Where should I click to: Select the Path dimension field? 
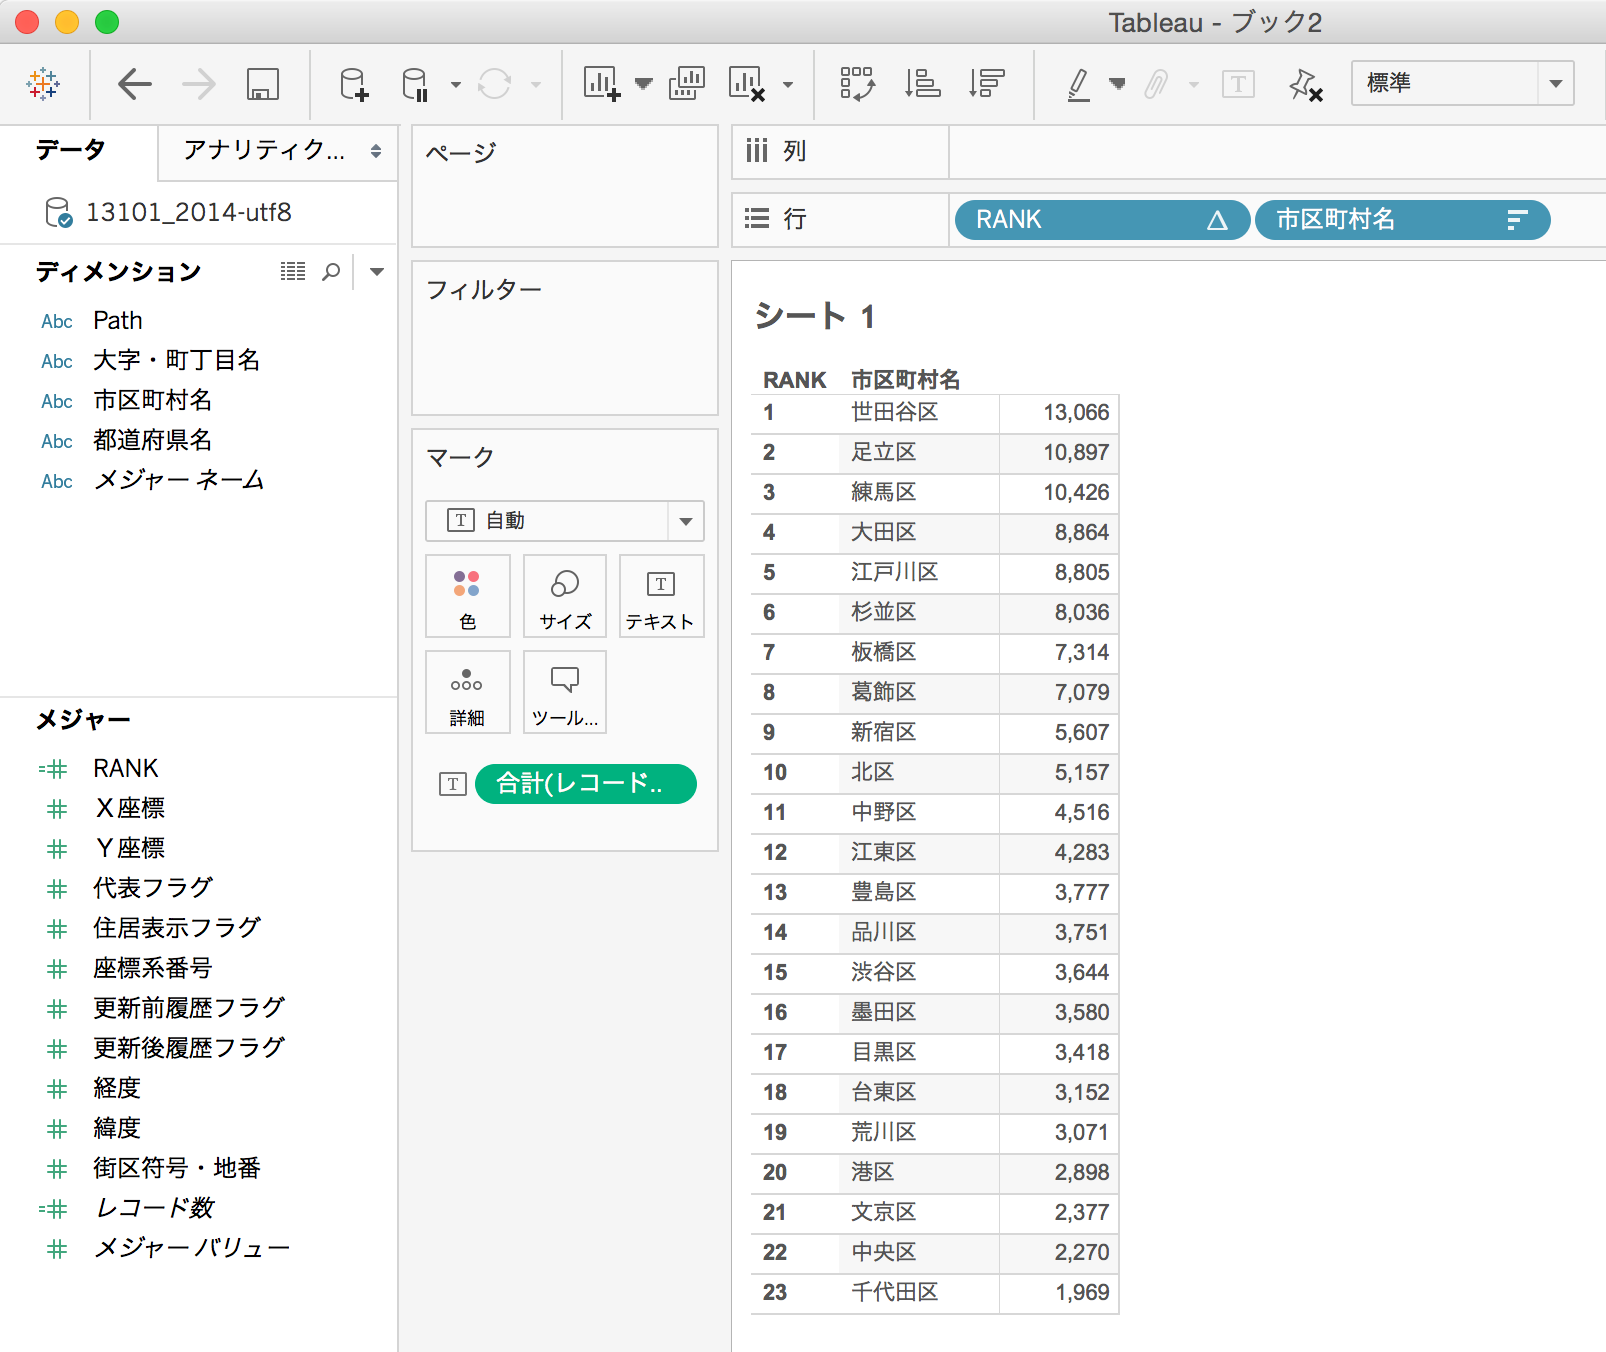coord(118,321)
